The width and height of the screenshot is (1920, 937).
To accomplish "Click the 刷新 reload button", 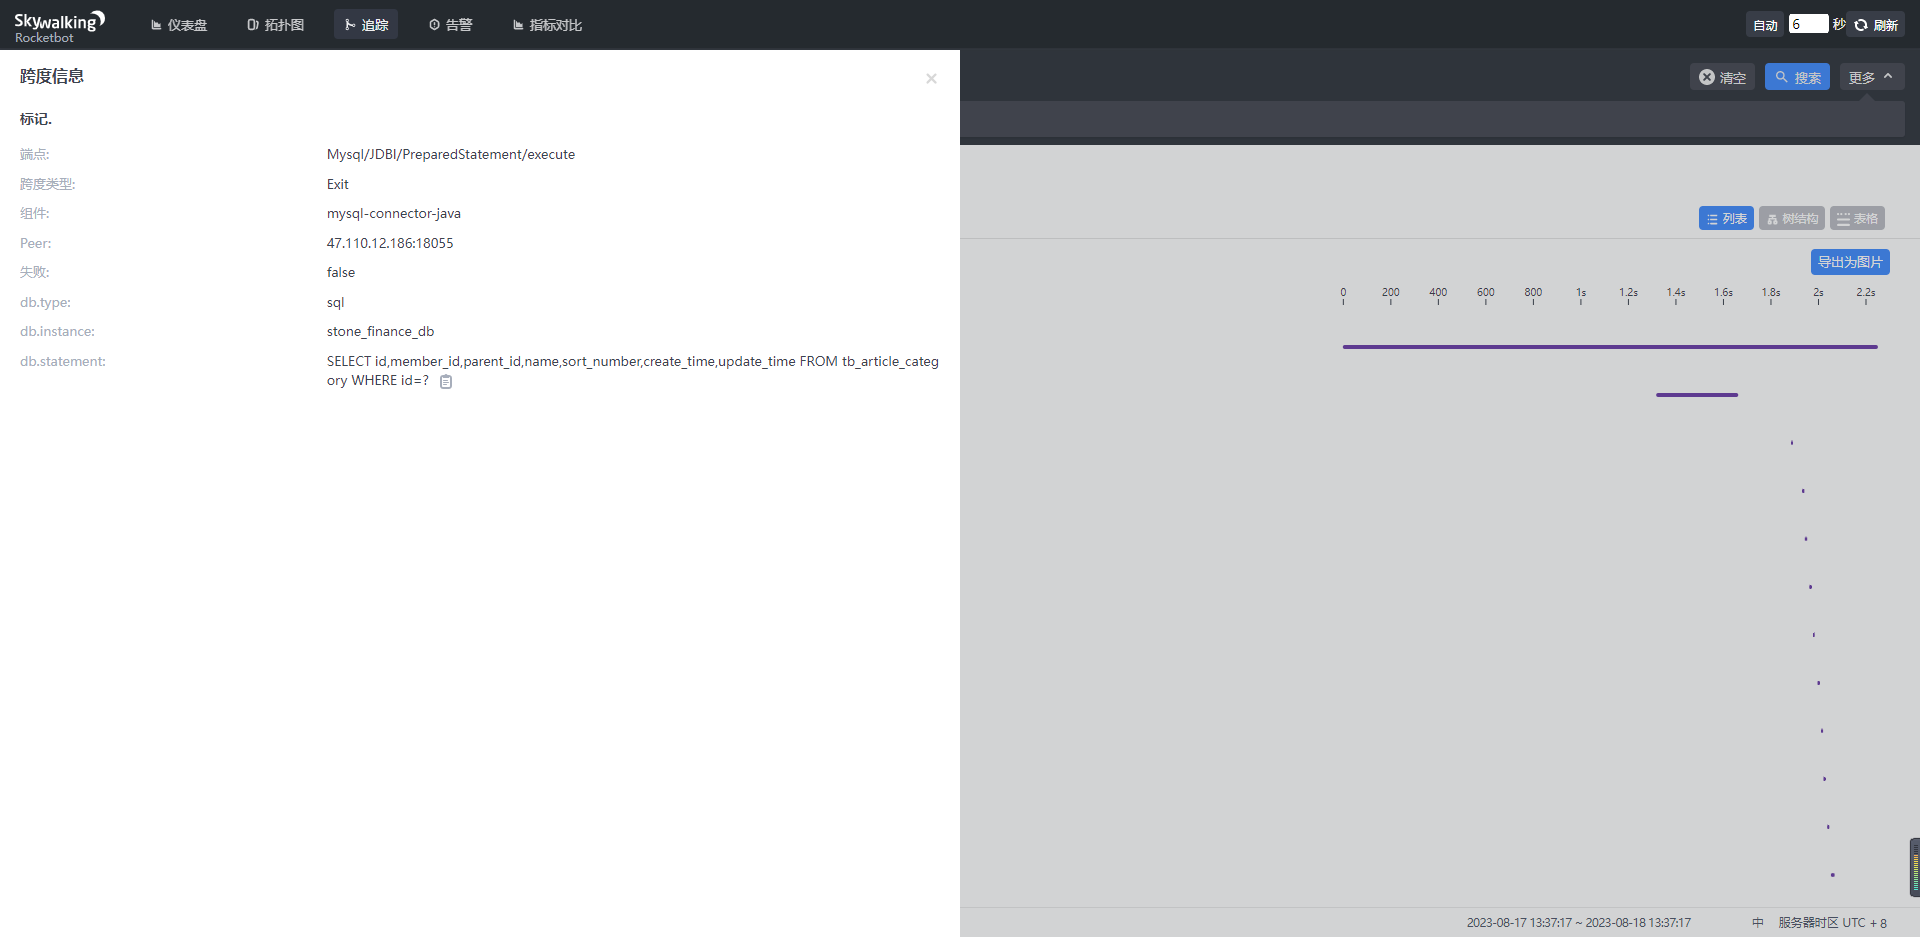I will (x=1877, y=25).
